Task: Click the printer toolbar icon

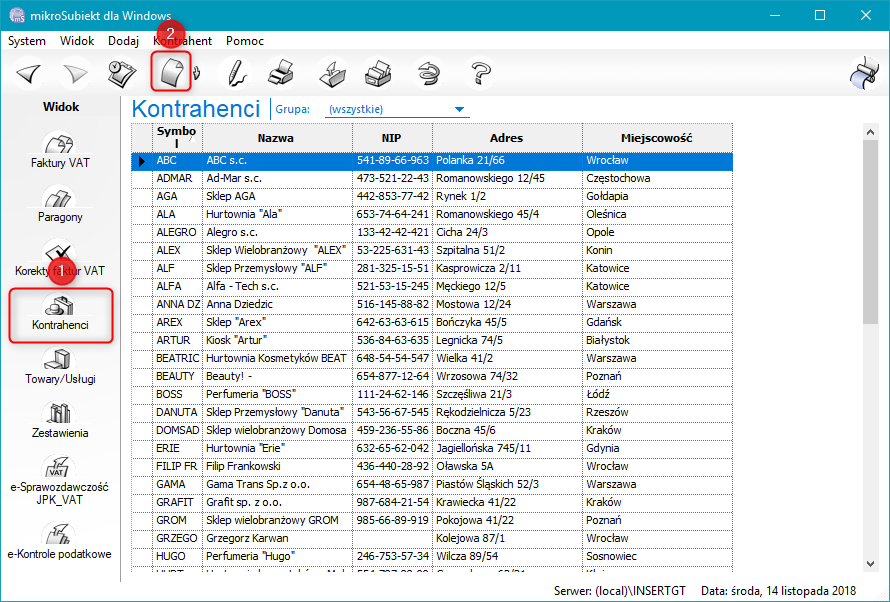Action: 281,73
